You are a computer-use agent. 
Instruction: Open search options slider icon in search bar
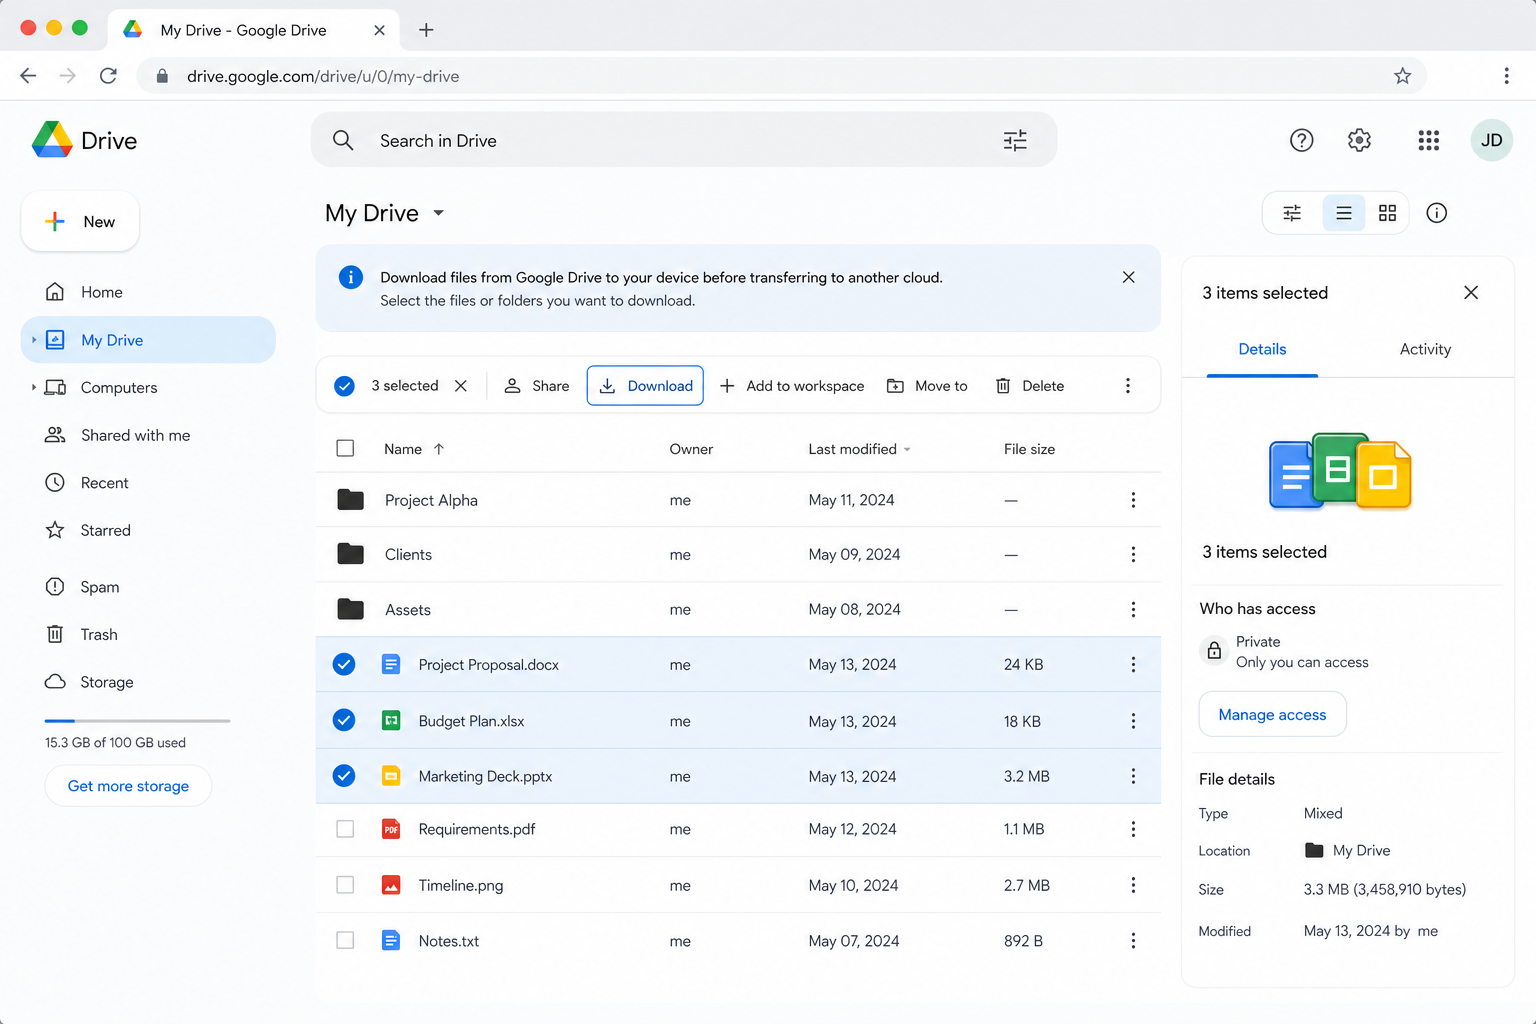1015,140
